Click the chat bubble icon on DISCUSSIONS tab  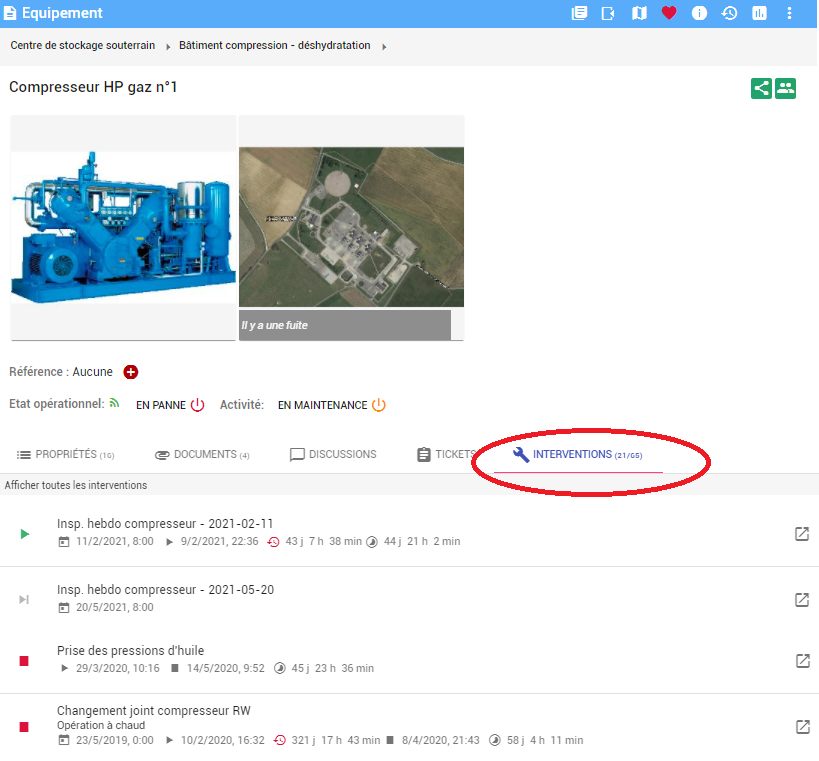[x=297, y=455]
